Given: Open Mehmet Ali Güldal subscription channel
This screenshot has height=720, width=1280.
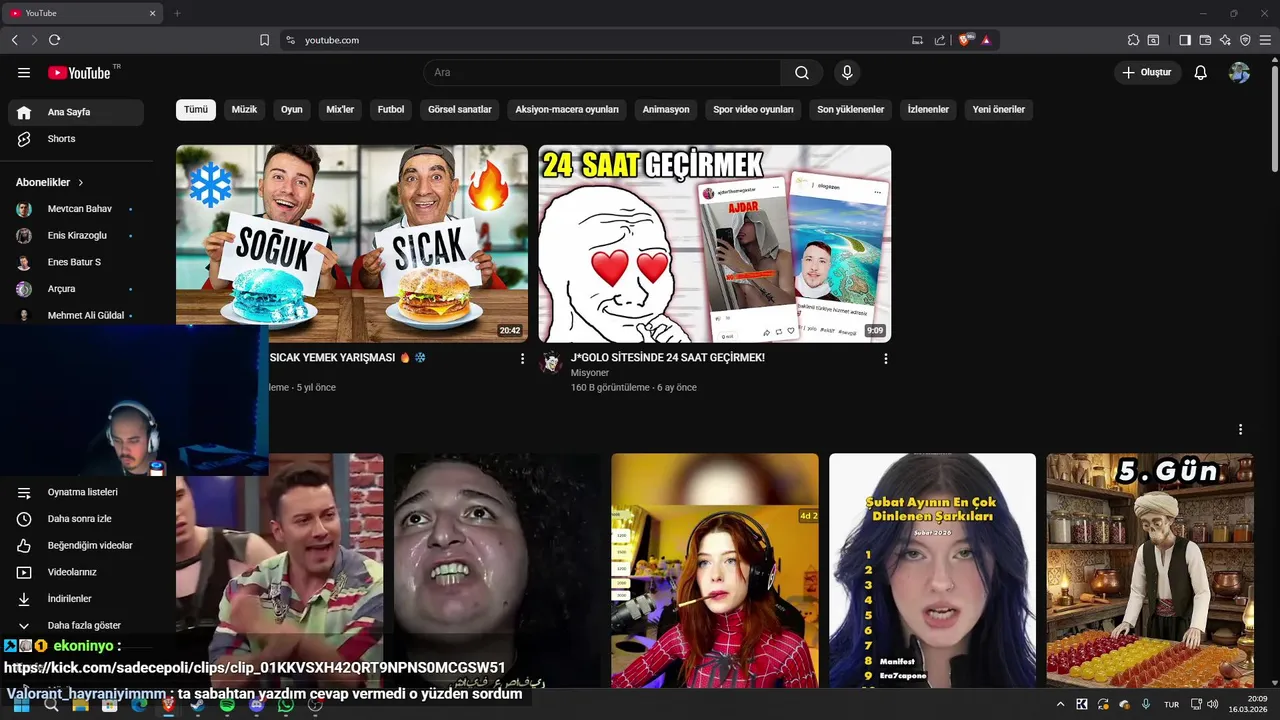Looking at the screenshot, I should (76, 315).
